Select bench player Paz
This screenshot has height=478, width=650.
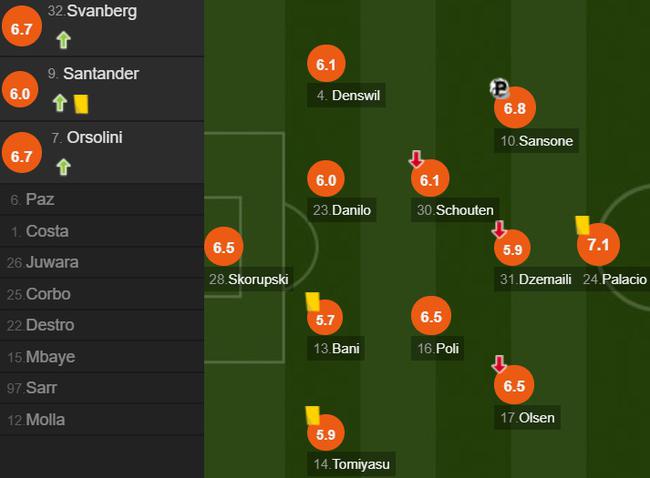[40, 199]
